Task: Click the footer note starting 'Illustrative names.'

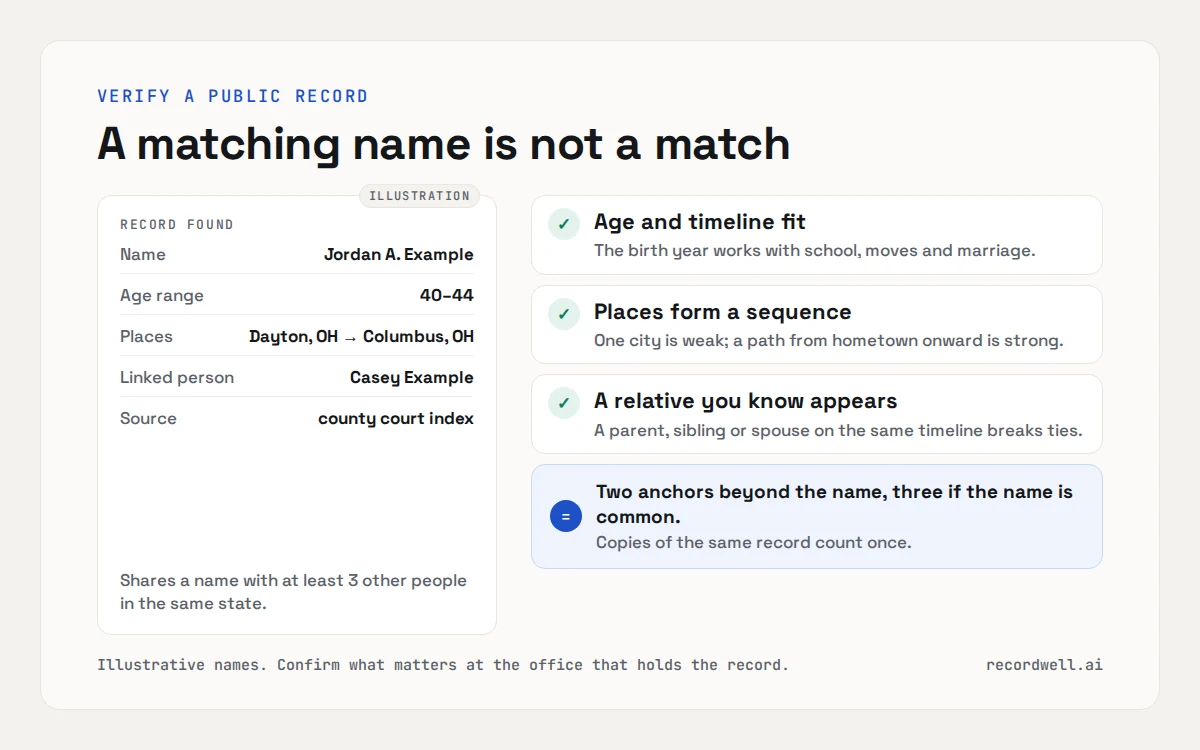Action: [443, 665]
